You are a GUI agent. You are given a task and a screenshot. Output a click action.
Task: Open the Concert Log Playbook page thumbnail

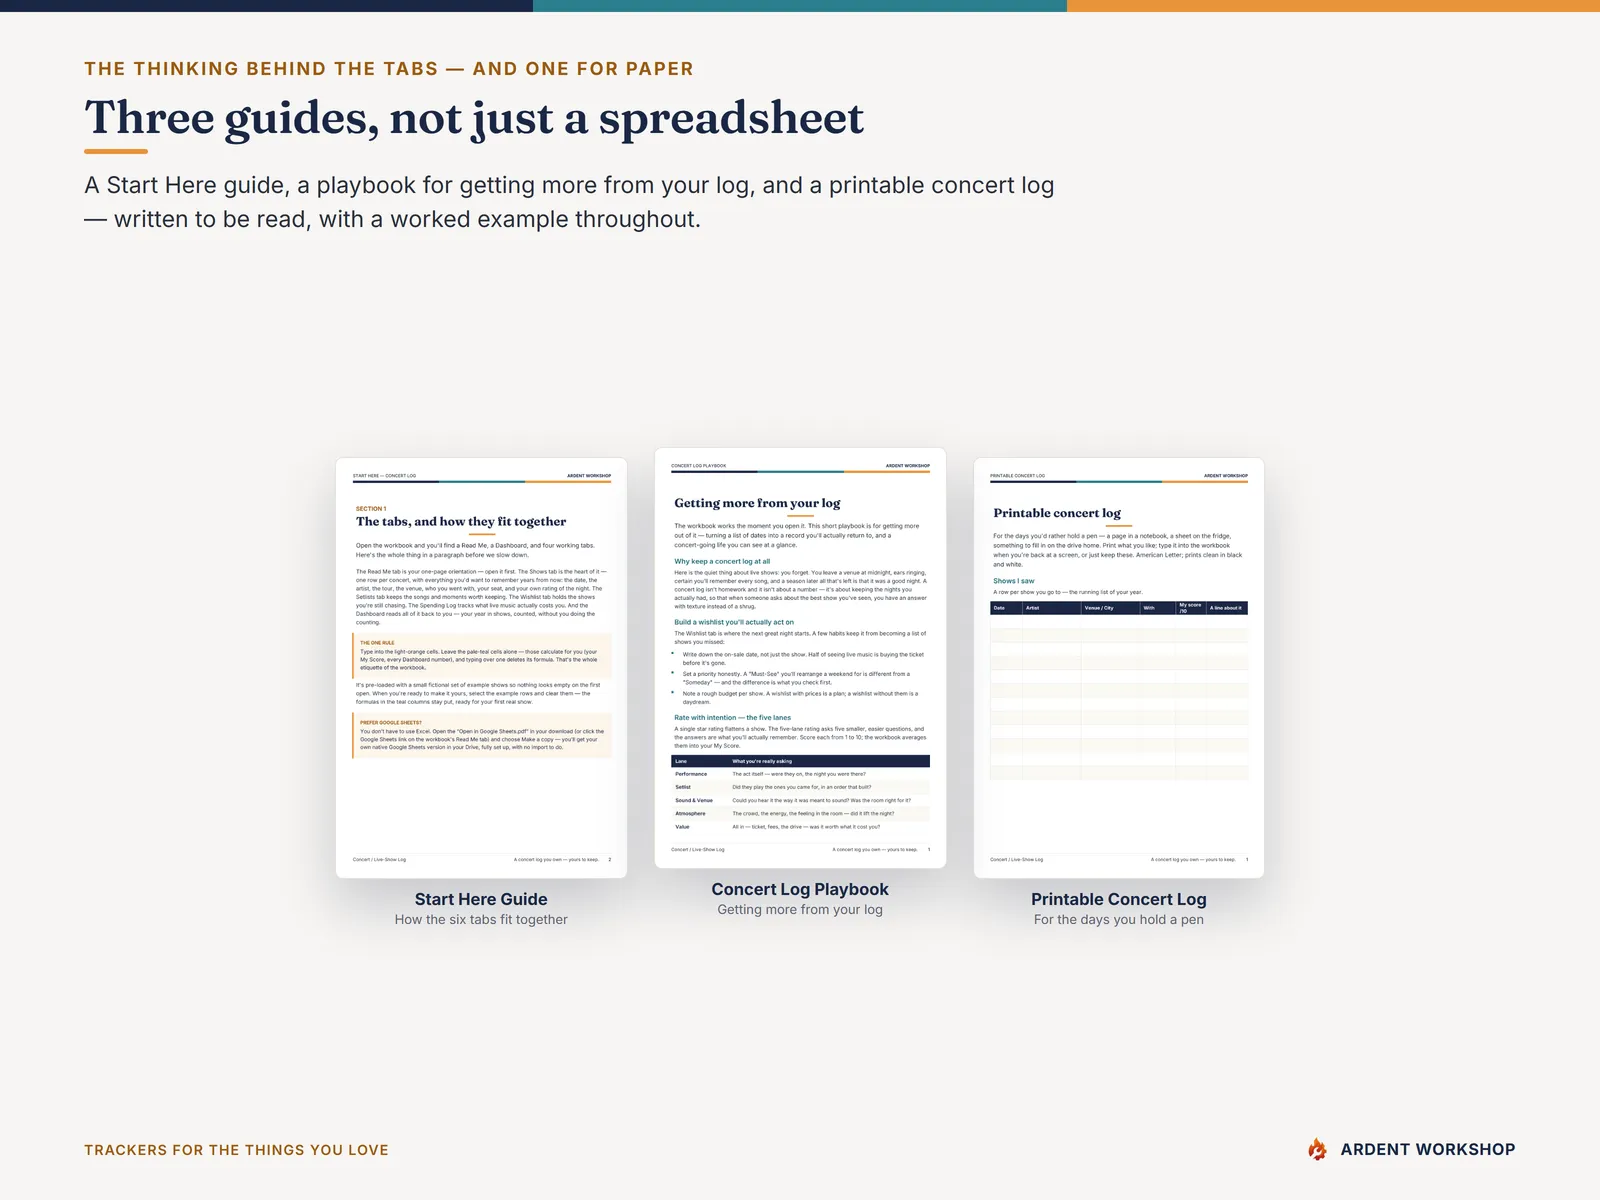point(800,658)
